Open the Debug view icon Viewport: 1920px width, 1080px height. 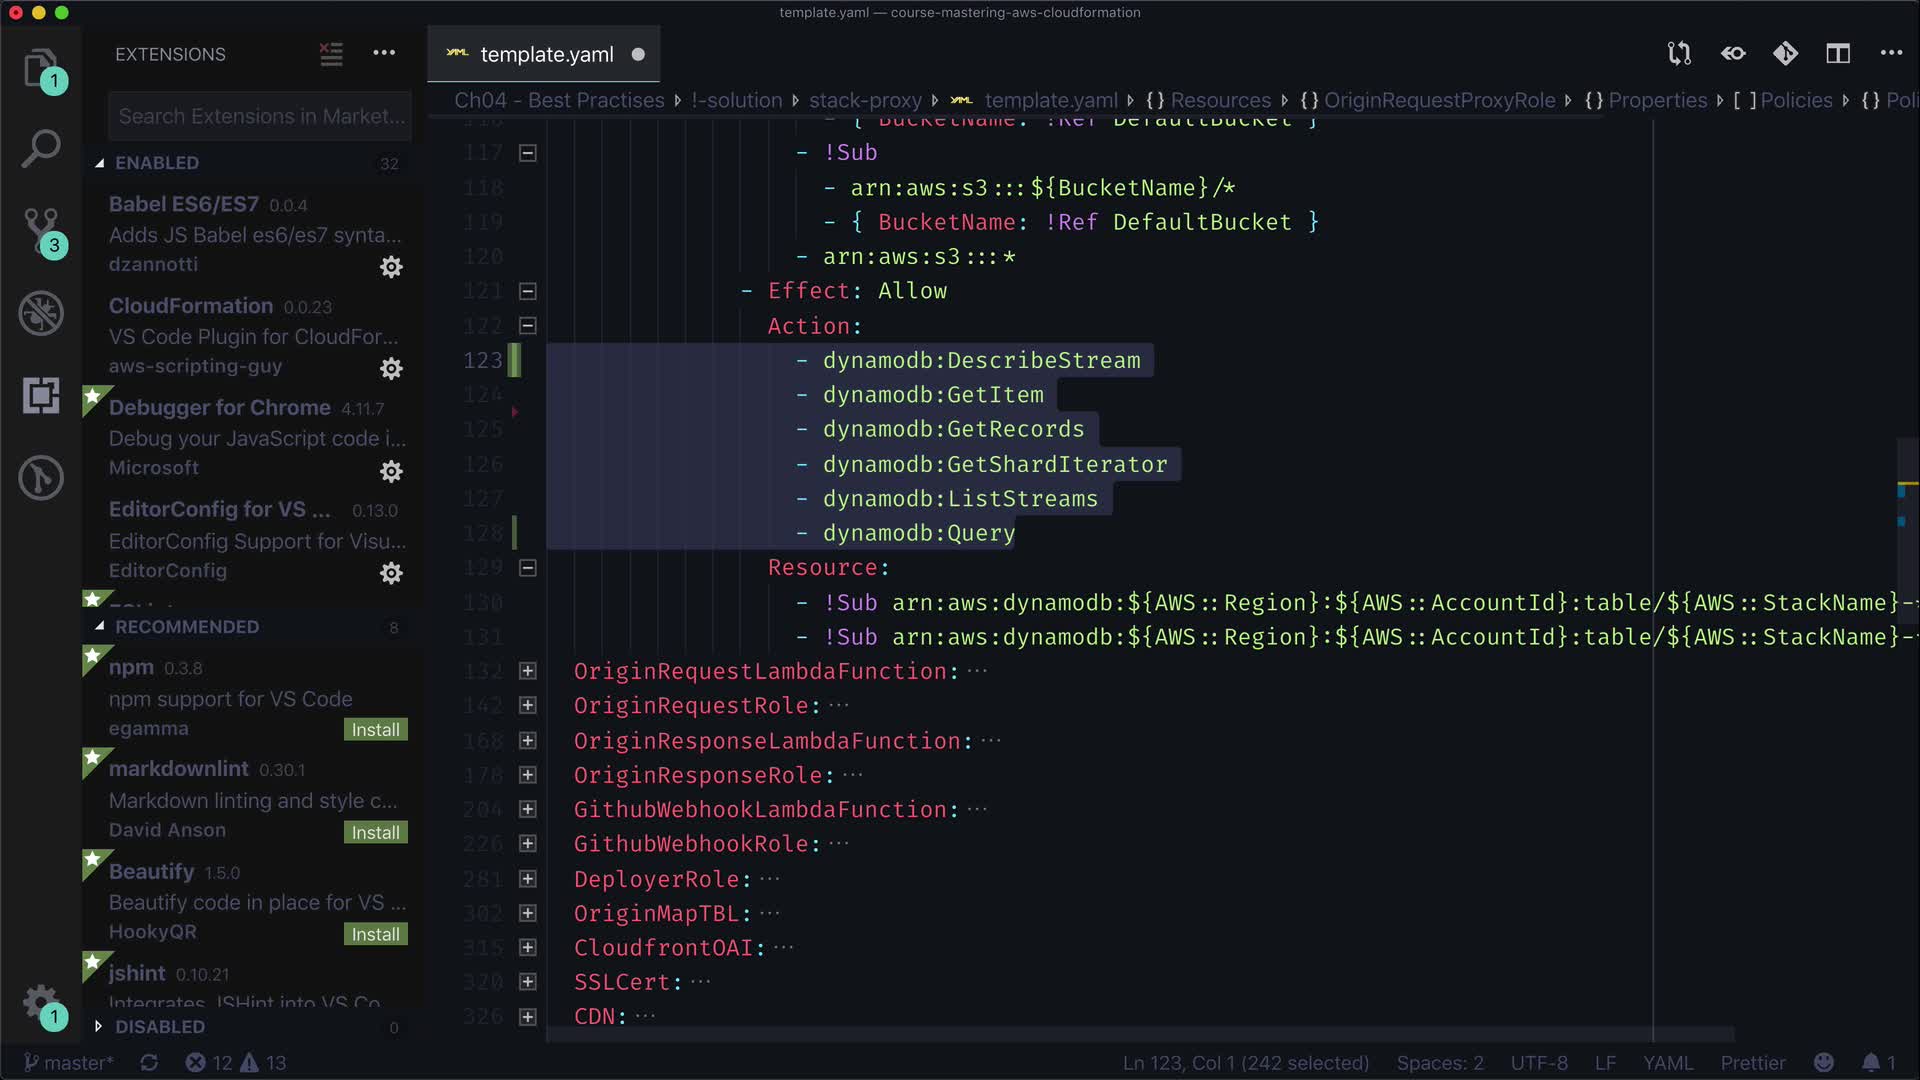tap(40, 313)
